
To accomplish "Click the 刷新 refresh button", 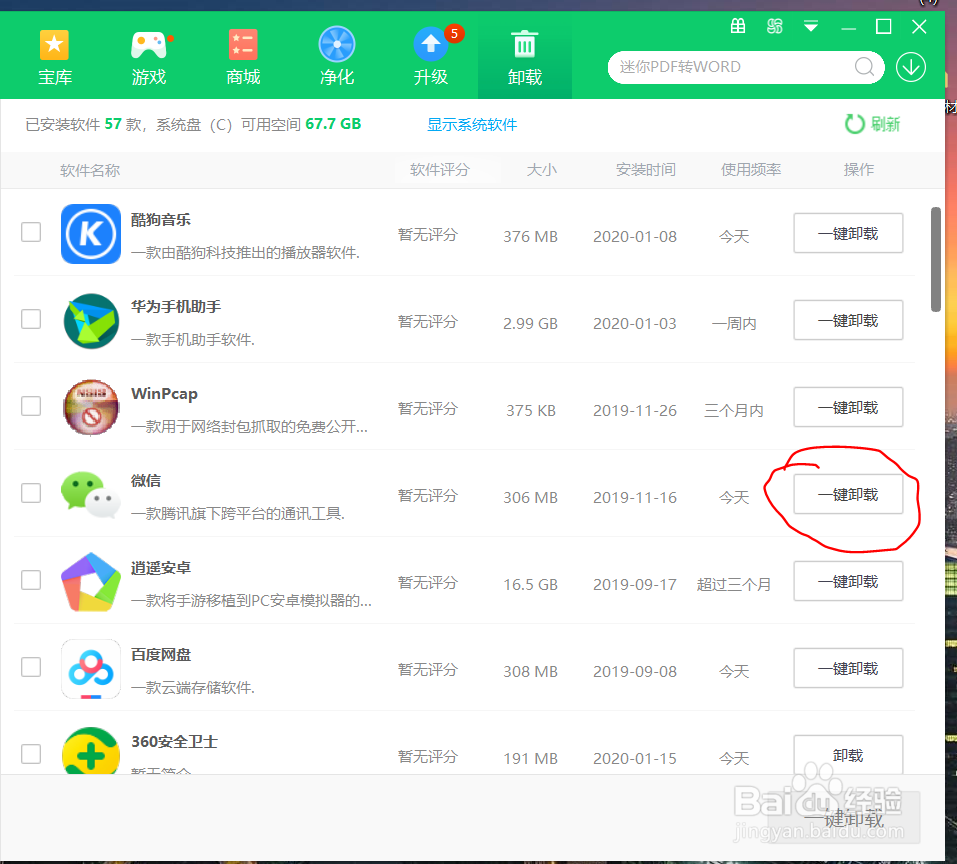I will coord(873,124).
